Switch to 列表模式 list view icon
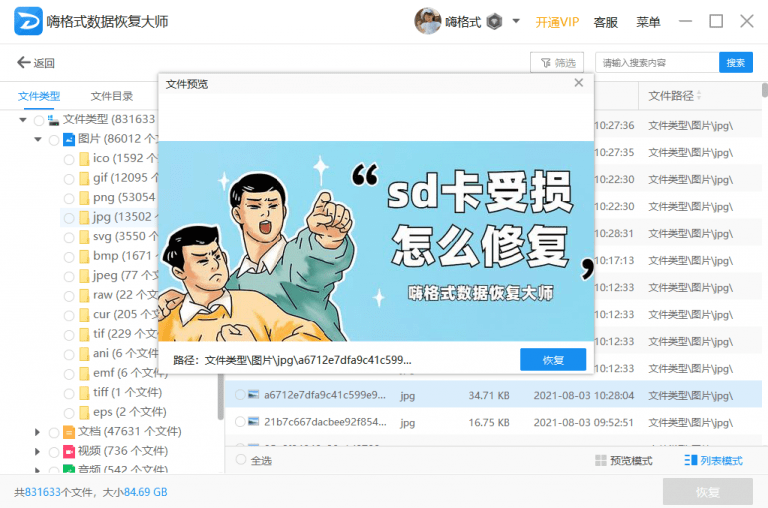This screenshot has height=508, width=768. pos(691,460)
